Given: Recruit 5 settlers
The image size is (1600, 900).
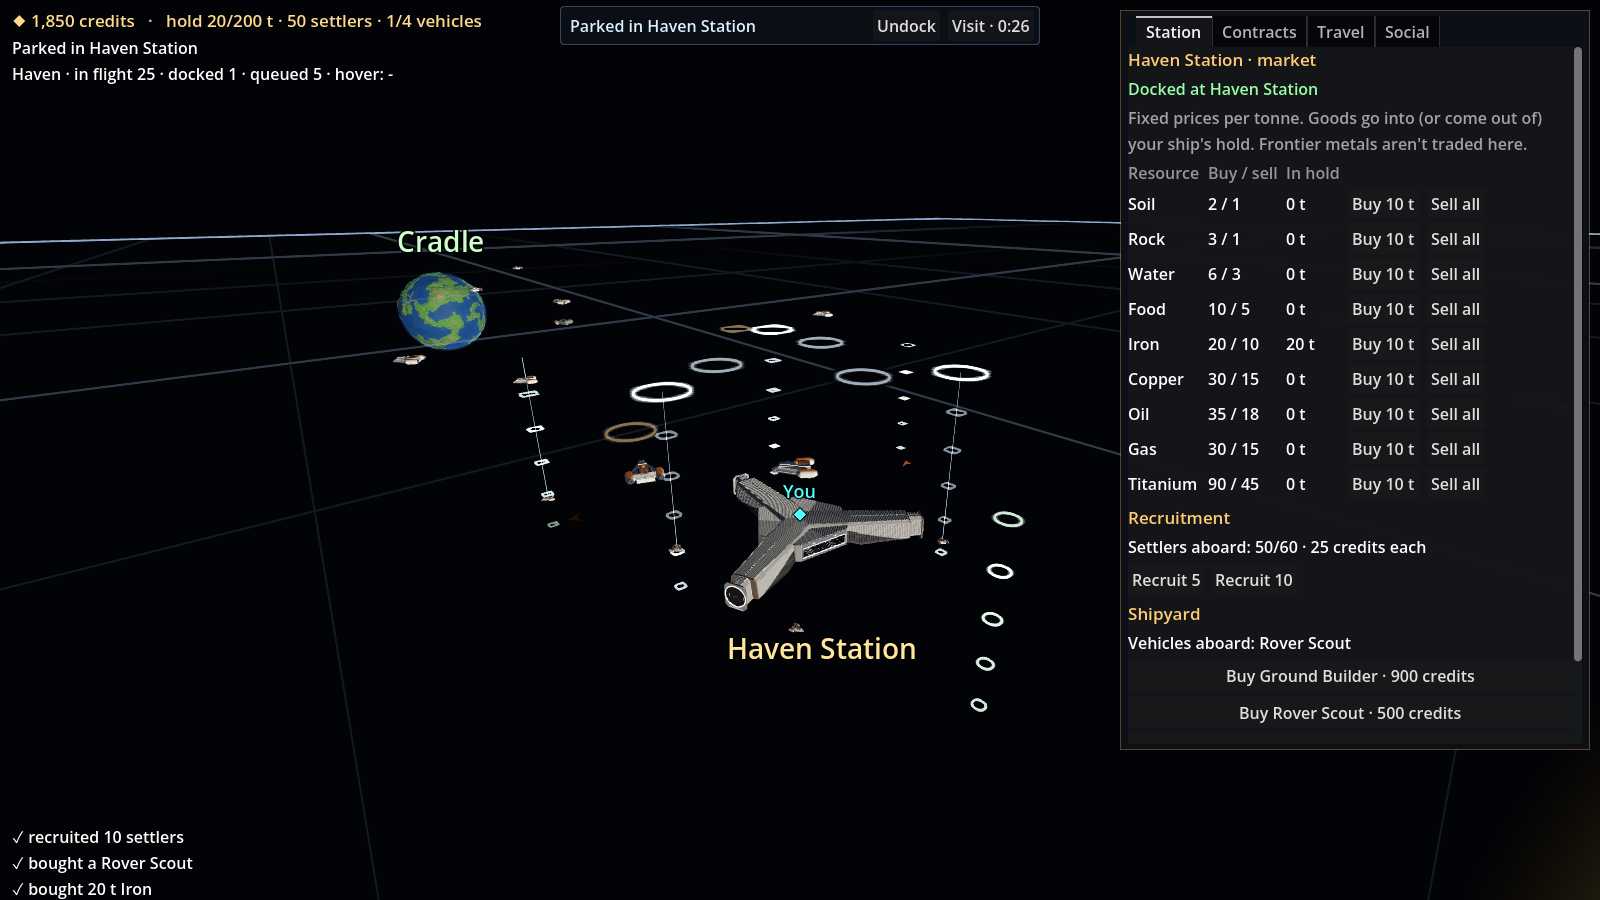Looking at the screenshot, I should pos(1166,580).
